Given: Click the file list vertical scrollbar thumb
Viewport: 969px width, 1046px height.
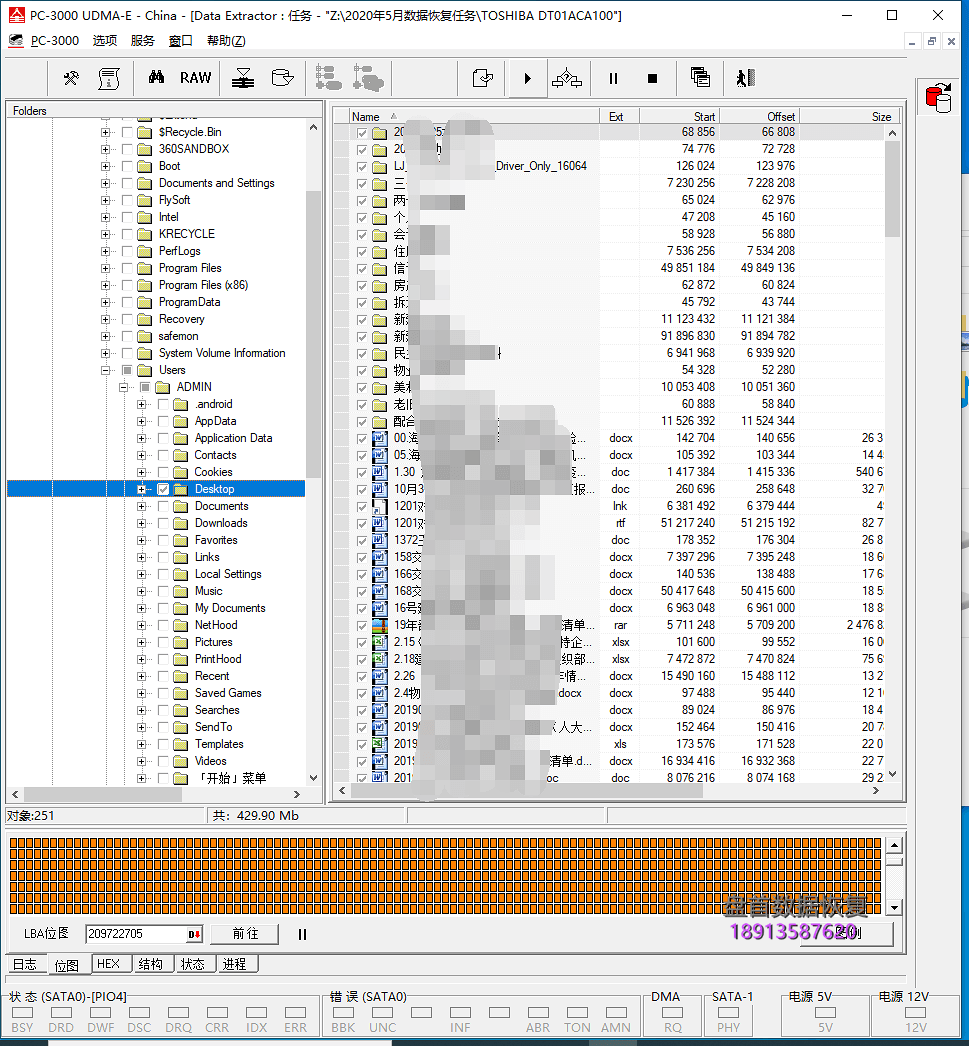Looking at the screenshot, I should 892,189.
